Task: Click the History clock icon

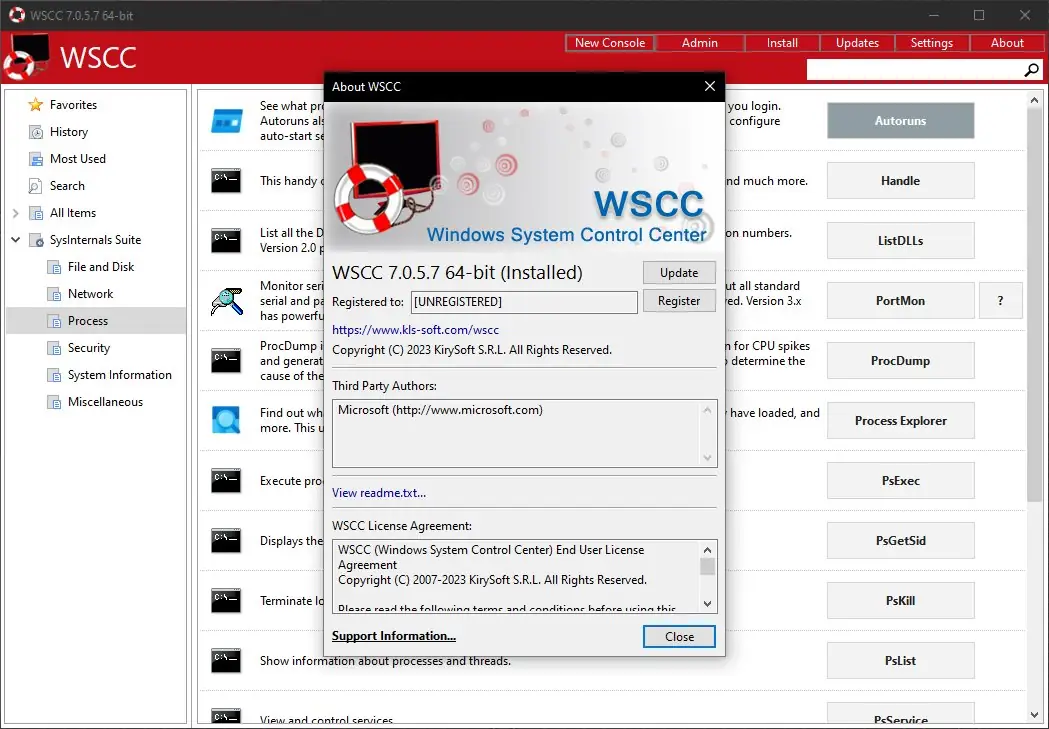Action: coord(35,131)
